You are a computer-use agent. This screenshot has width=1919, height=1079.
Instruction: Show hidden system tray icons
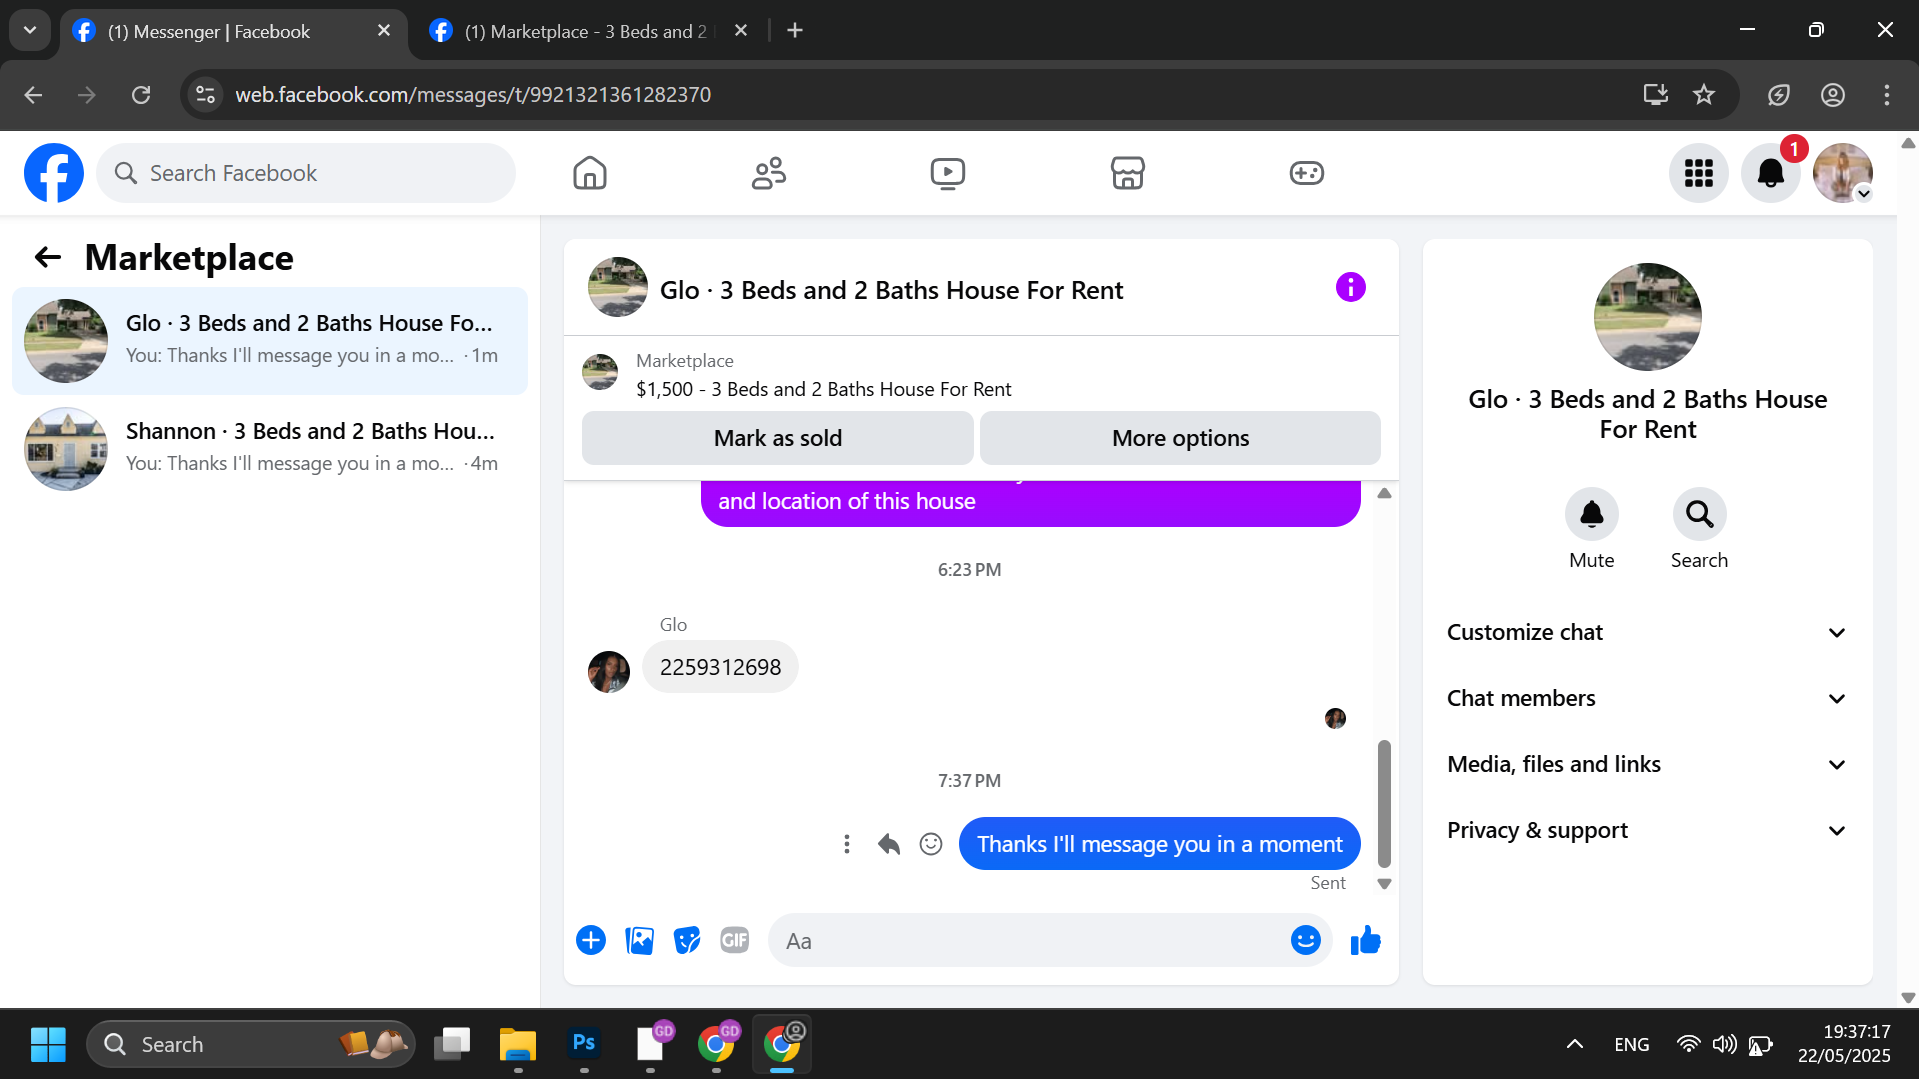(x=1574, y=1044)
